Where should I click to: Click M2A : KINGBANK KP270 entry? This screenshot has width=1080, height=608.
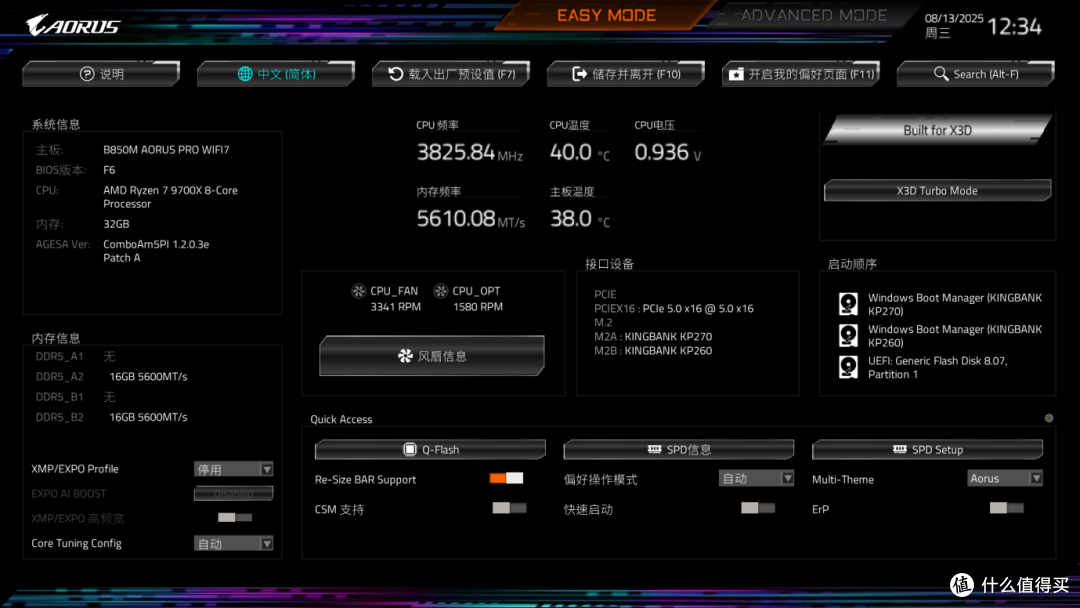(653, 336)
